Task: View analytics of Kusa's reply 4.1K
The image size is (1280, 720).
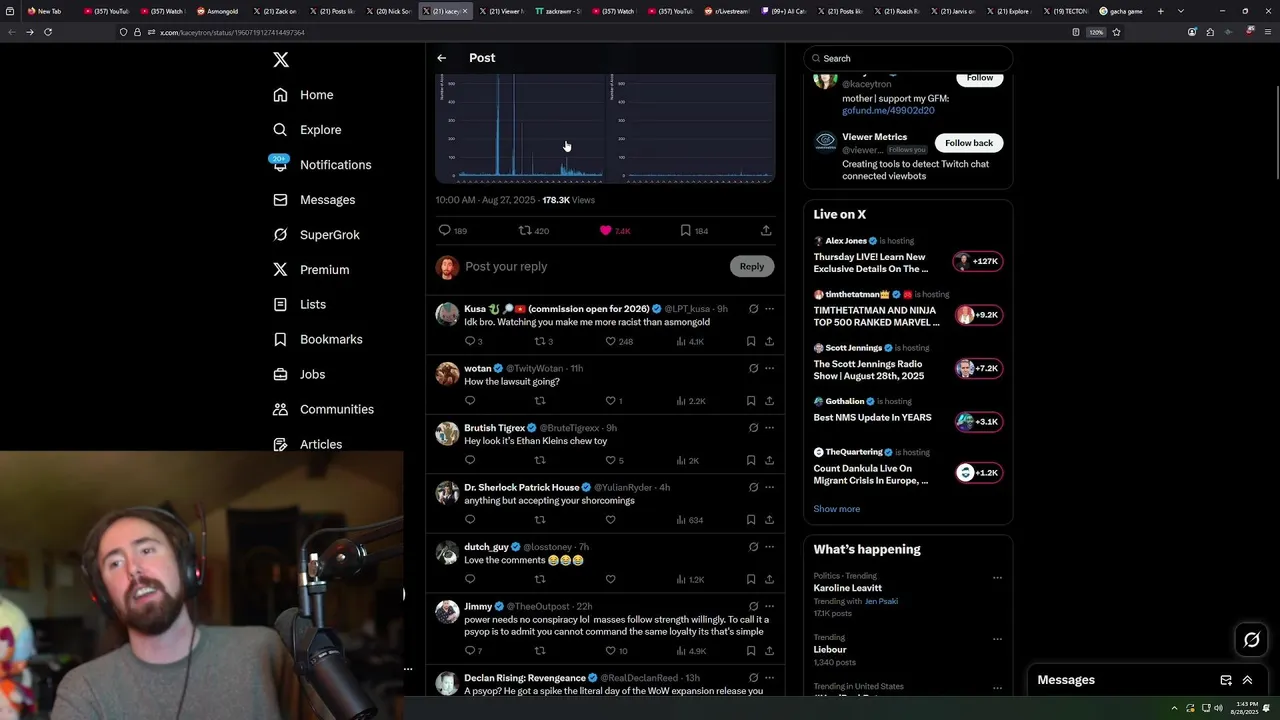Action: click(691, 342)
